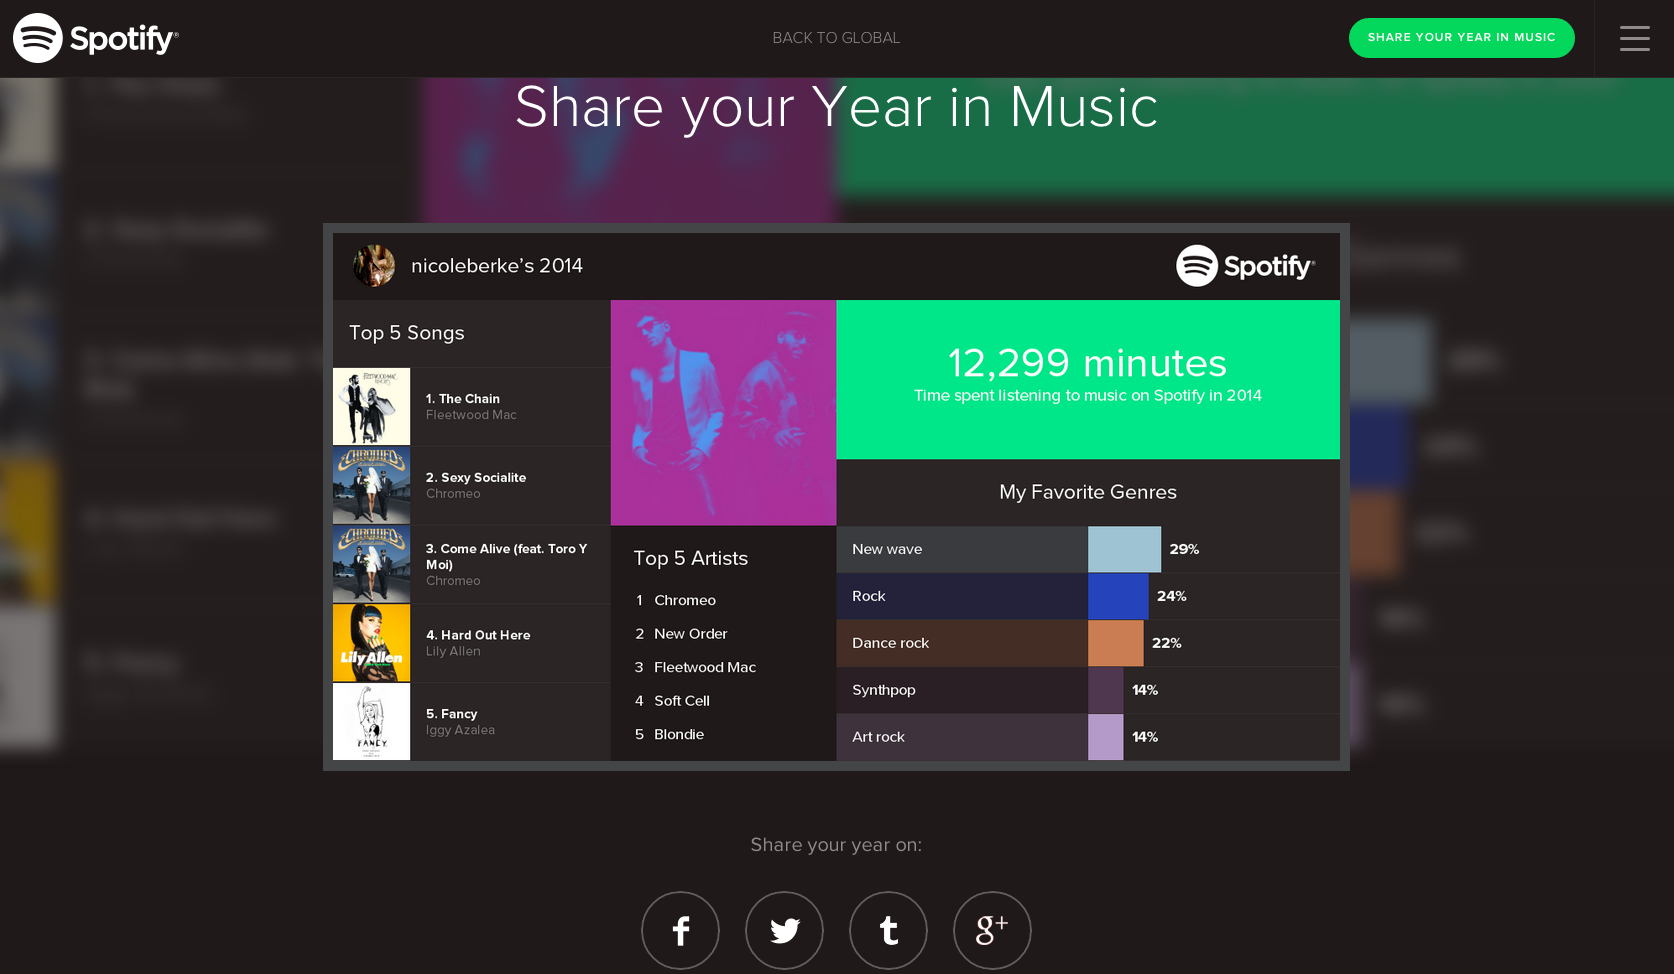Open the hamburger menu icon
The image size is (1674, 974).
coord(1634,38)
